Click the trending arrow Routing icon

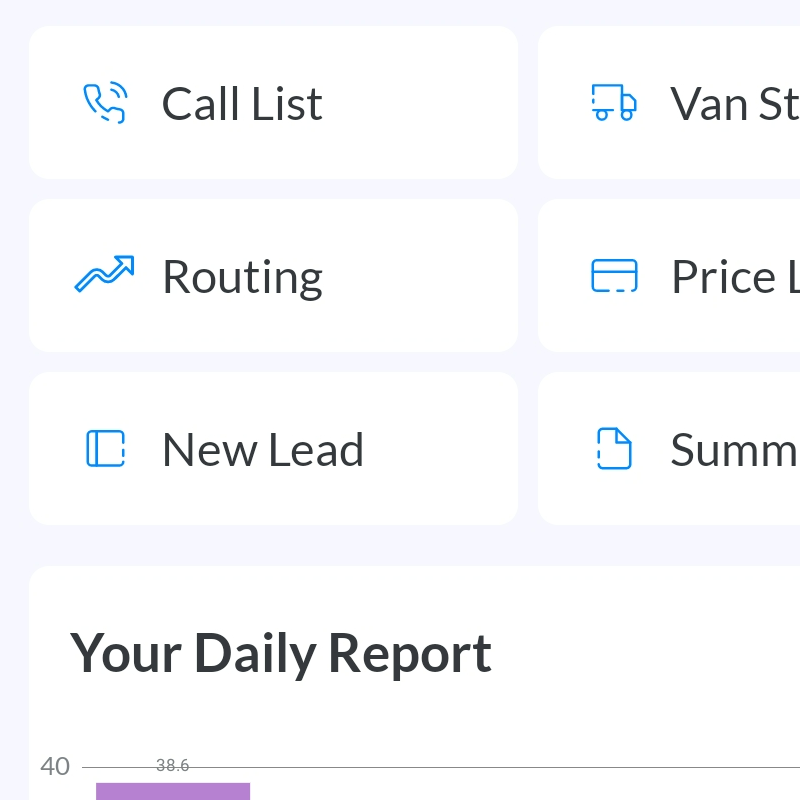click(x=105, y=274)
